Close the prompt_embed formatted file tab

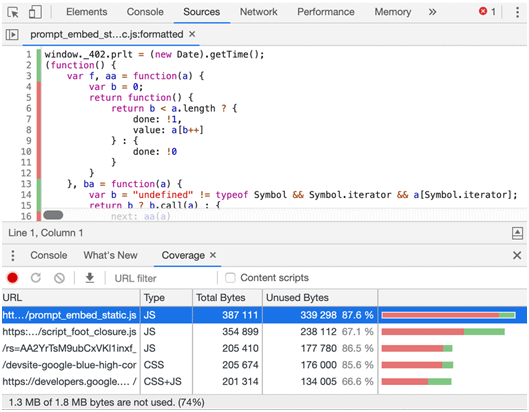click(192, 34)
